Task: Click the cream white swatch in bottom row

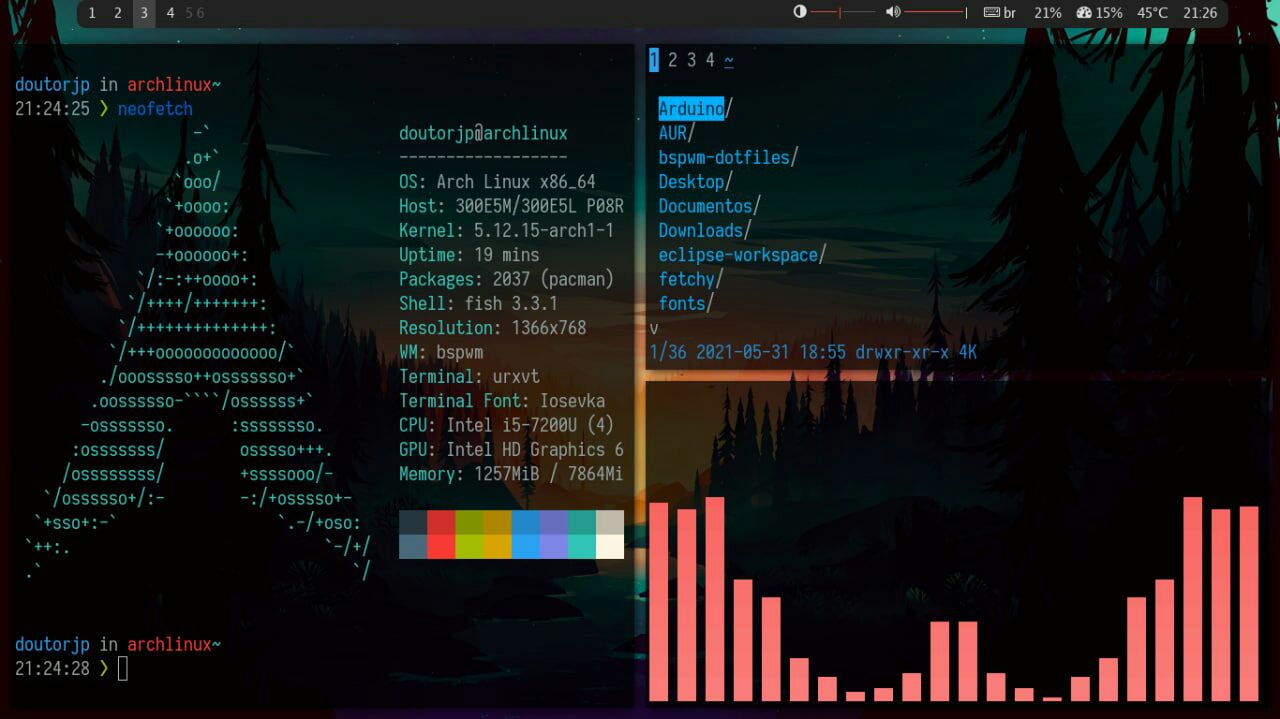Action: [610, 546]
